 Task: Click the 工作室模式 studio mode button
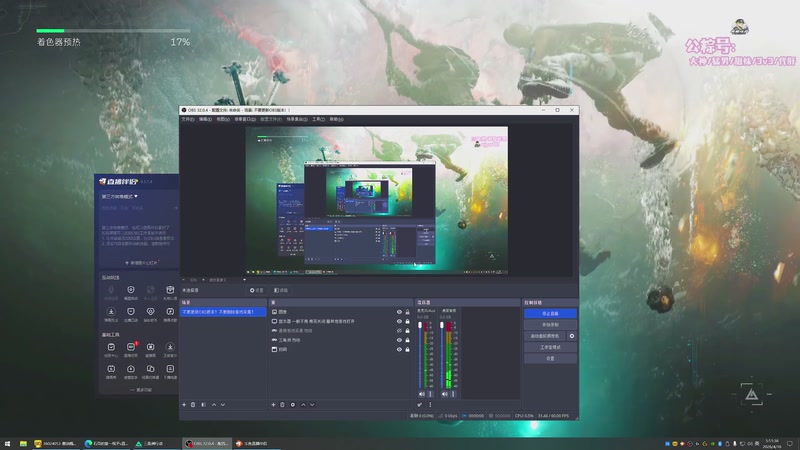(x=550, y=347)
